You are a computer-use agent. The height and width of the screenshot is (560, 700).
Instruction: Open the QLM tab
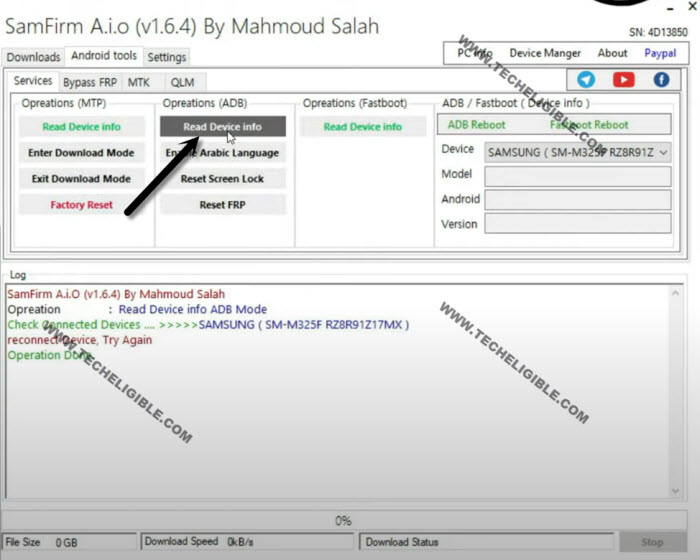pos(182,83)
